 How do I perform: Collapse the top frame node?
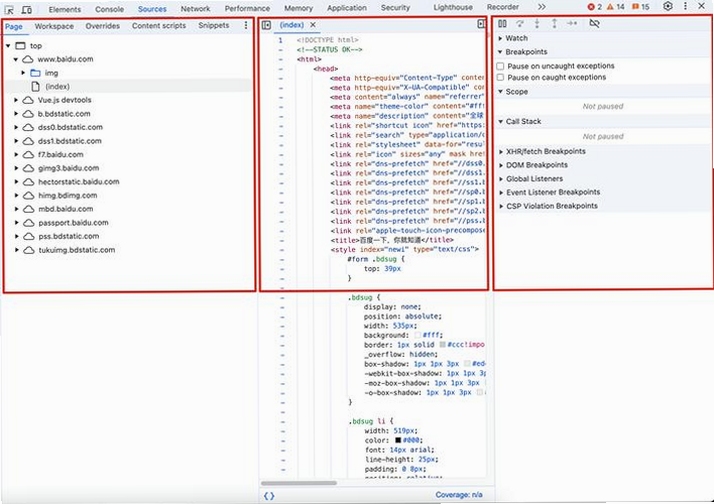(x=8, y=46)
